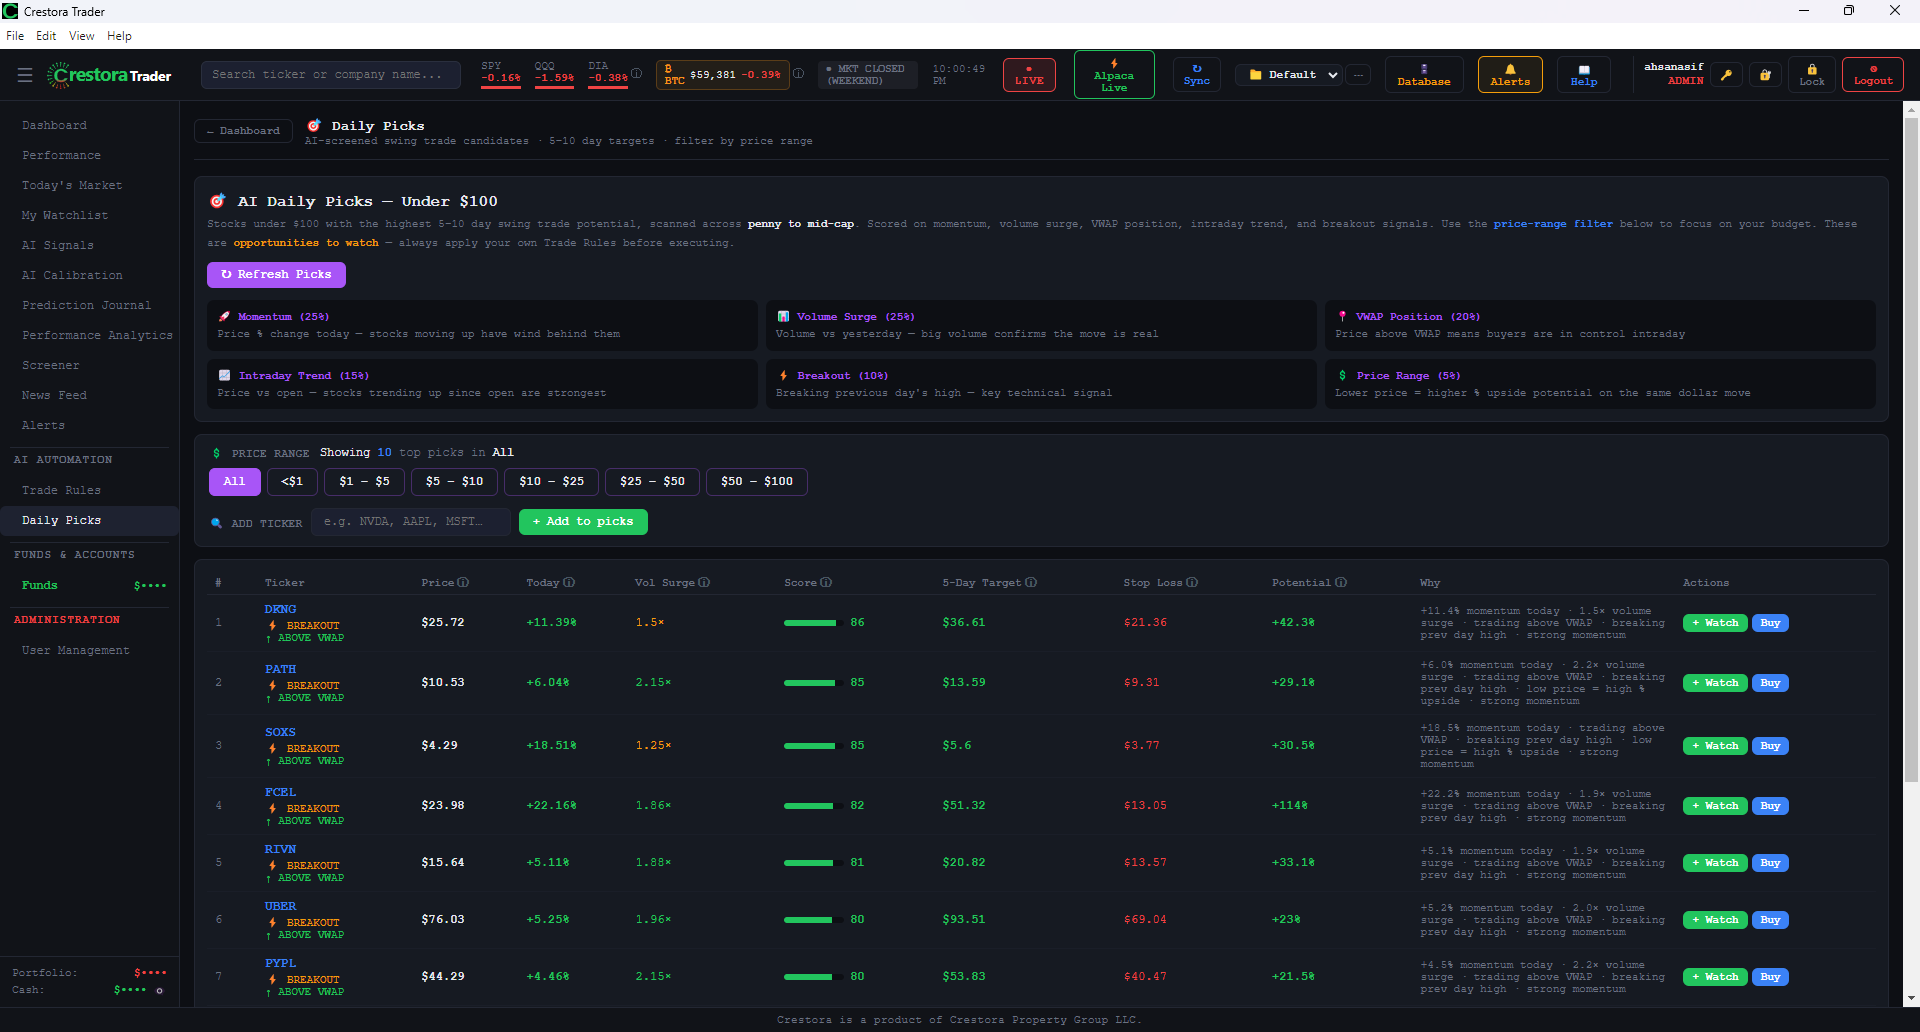Click the Refresh Picks button
The width and height of the screenshot is (1920, 1032).
tap(276, 275)
